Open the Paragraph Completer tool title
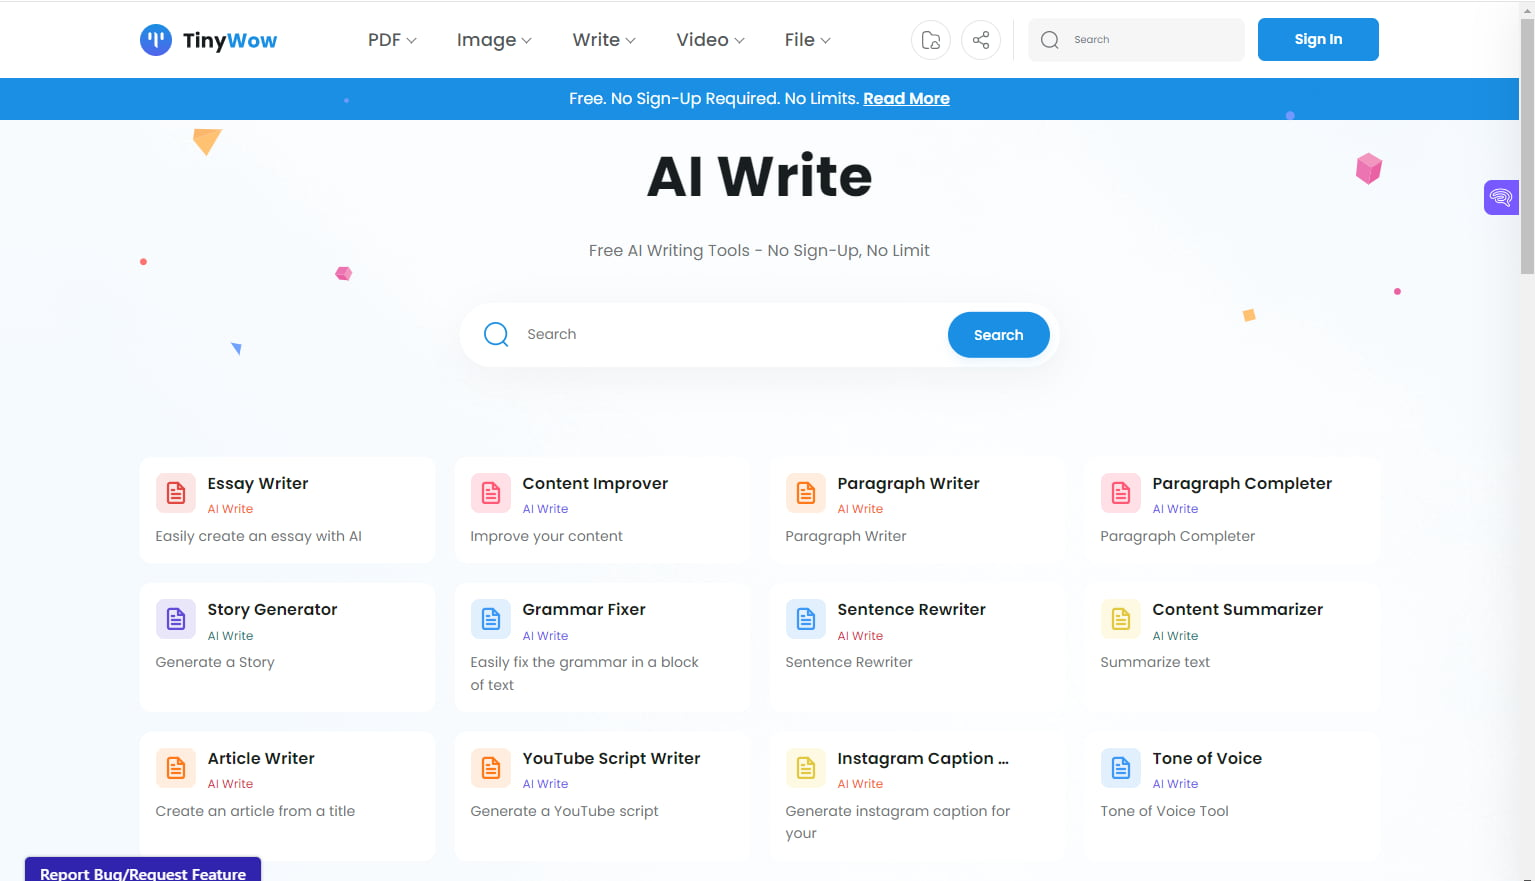Viewport: 1535px width, 881px height. click(1242, 483)
